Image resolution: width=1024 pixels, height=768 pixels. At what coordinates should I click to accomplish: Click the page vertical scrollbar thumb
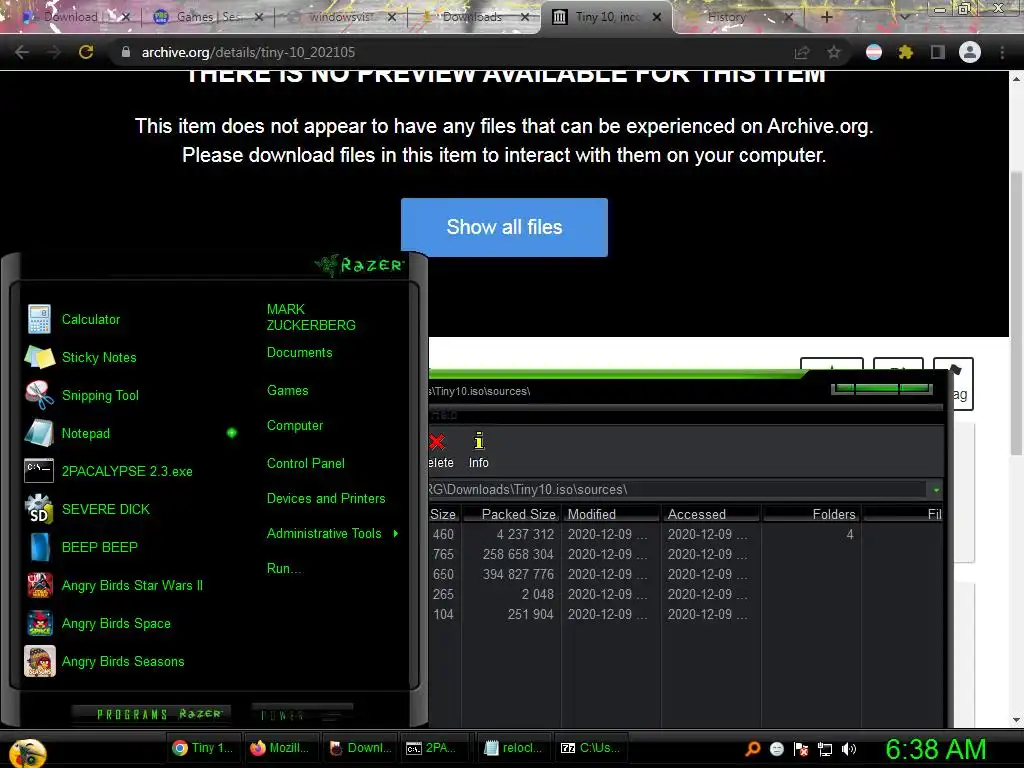click(x=1016, y=313)
